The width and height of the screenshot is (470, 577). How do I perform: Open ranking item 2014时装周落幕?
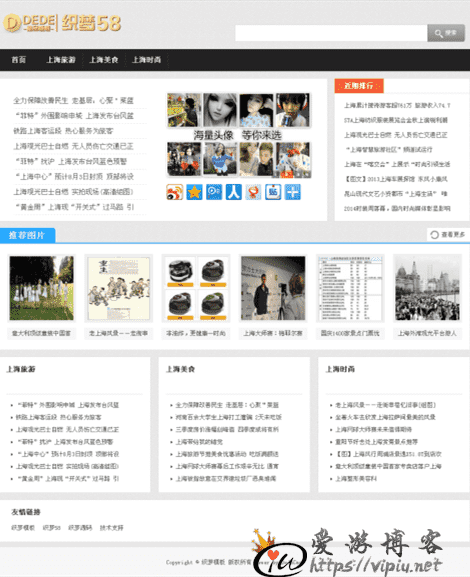point(397,209)
